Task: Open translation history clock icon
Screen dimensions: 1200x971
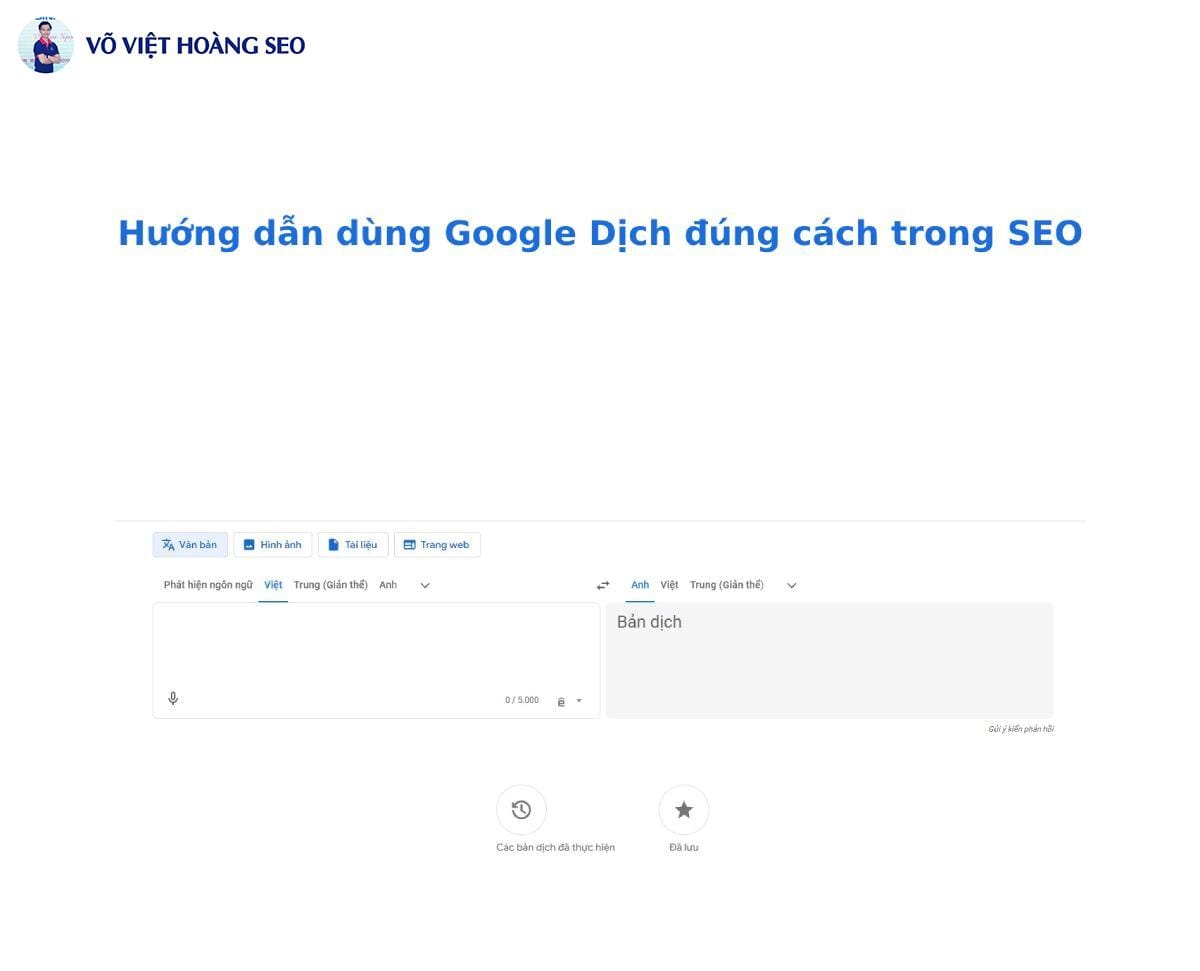Action: pos(521,810)
